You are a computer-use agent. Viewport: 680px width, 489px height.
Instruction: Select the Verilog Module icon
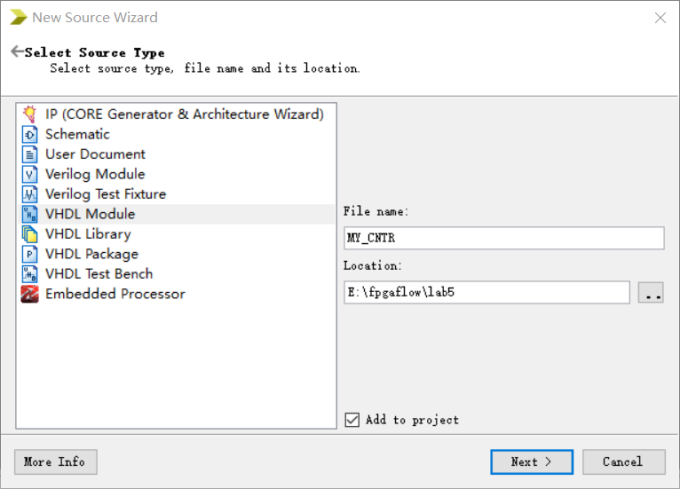click(29, 174)
